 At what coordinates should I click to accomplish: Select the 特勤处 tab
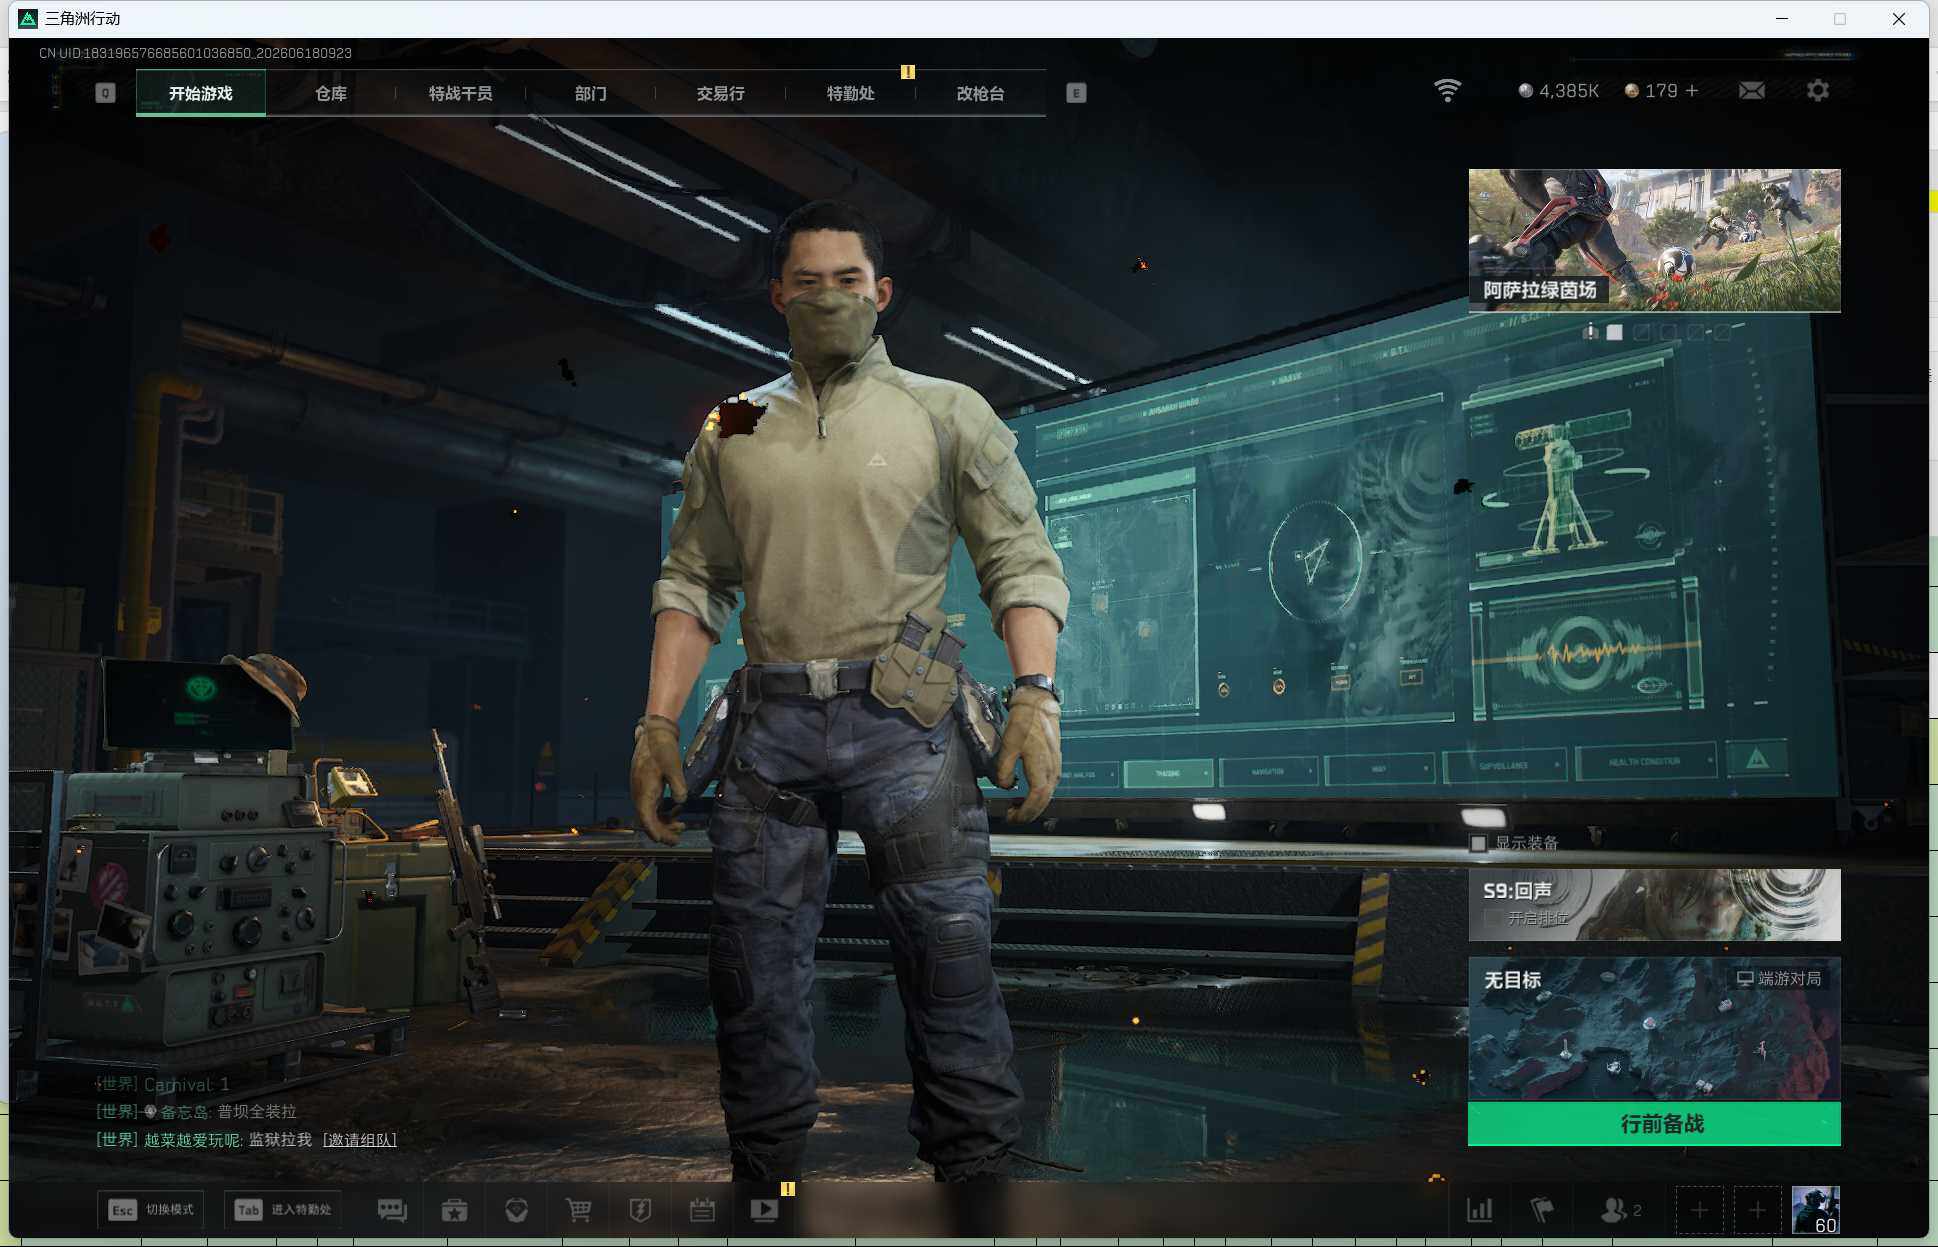tap(851, 93)
